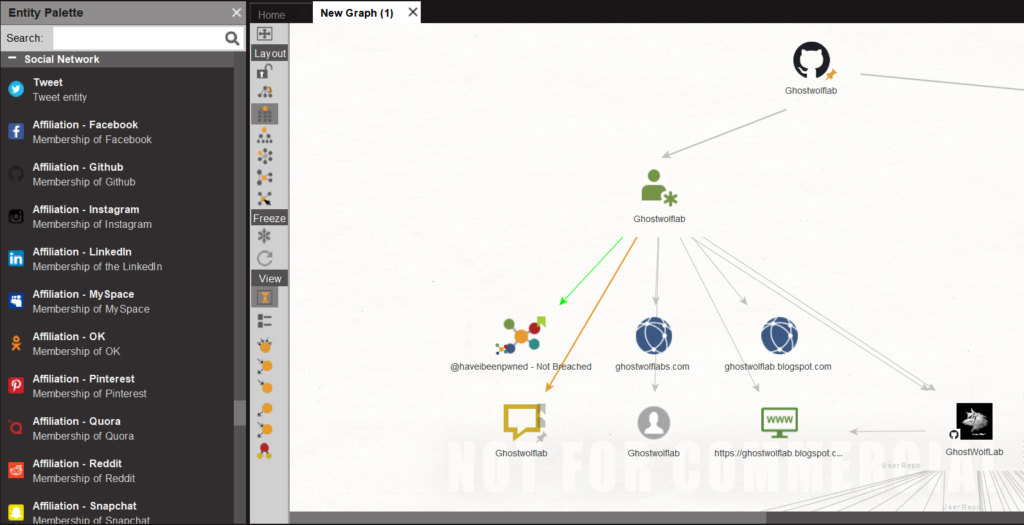The width and height of the screenshot is (1024, 525).
Task: Select the Tweet entity
Action: (118, 89)
